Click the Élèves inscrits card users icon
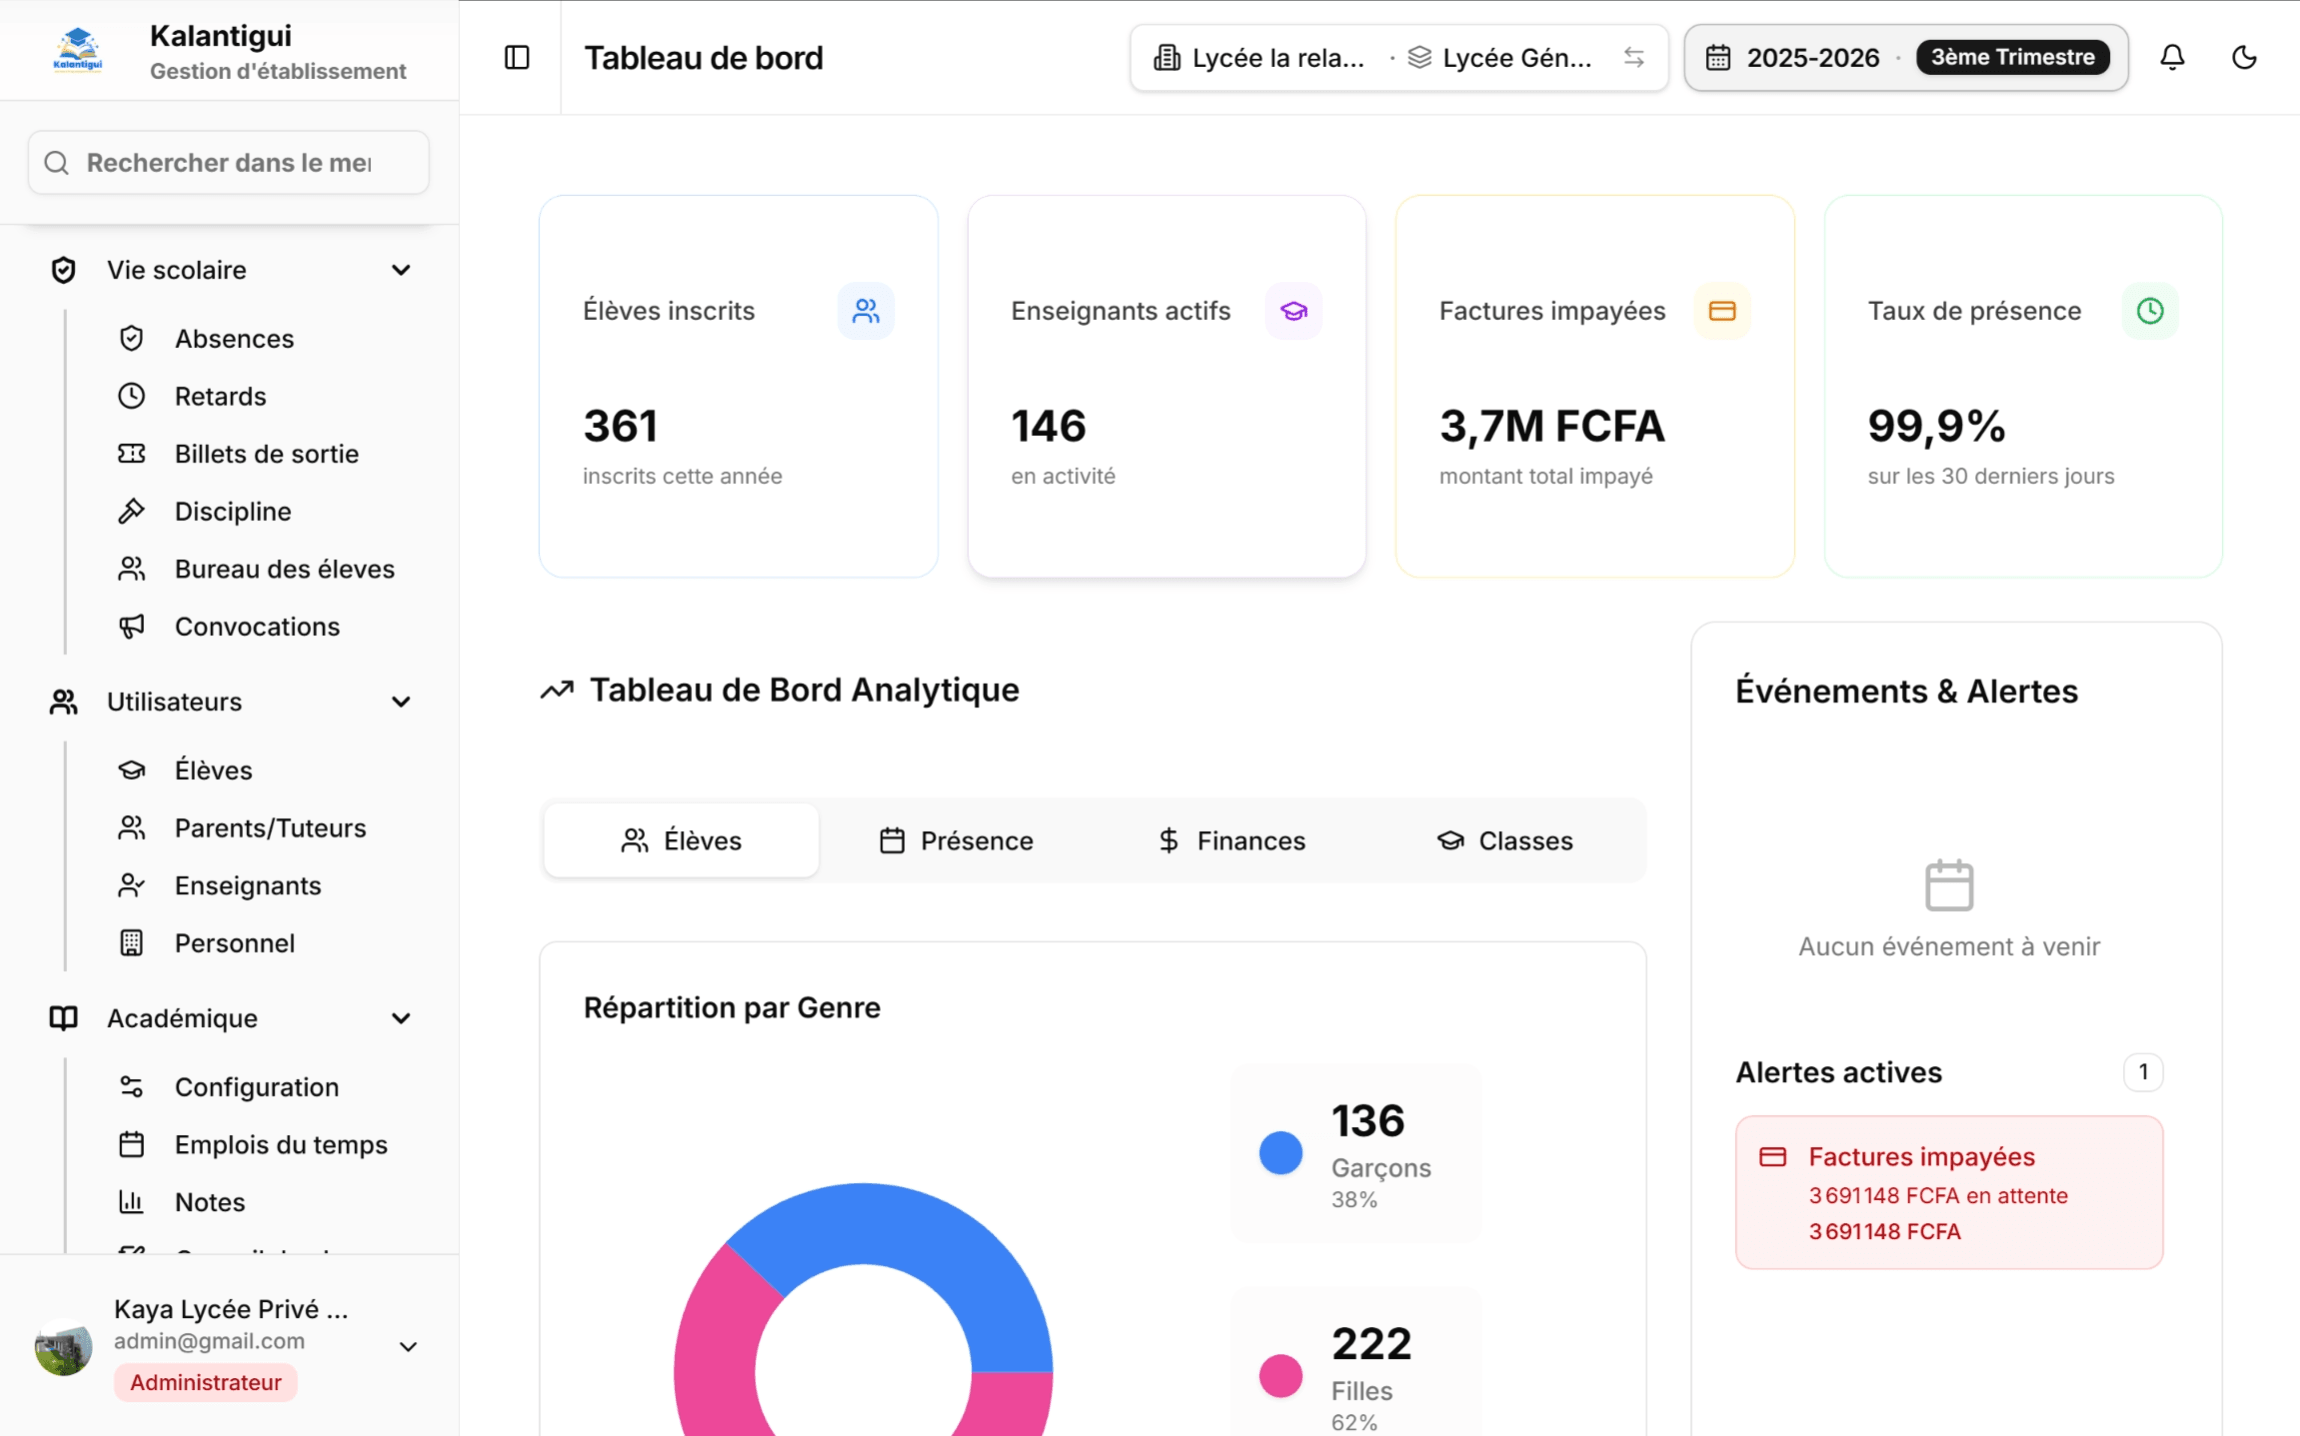 866,311
